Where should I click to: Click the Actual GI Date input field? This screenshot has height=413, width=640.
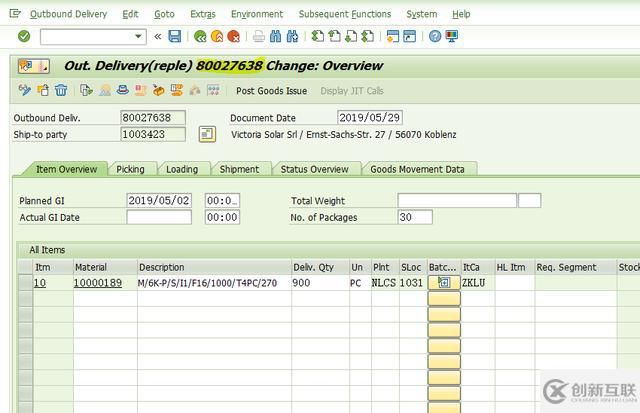point(159,217)
